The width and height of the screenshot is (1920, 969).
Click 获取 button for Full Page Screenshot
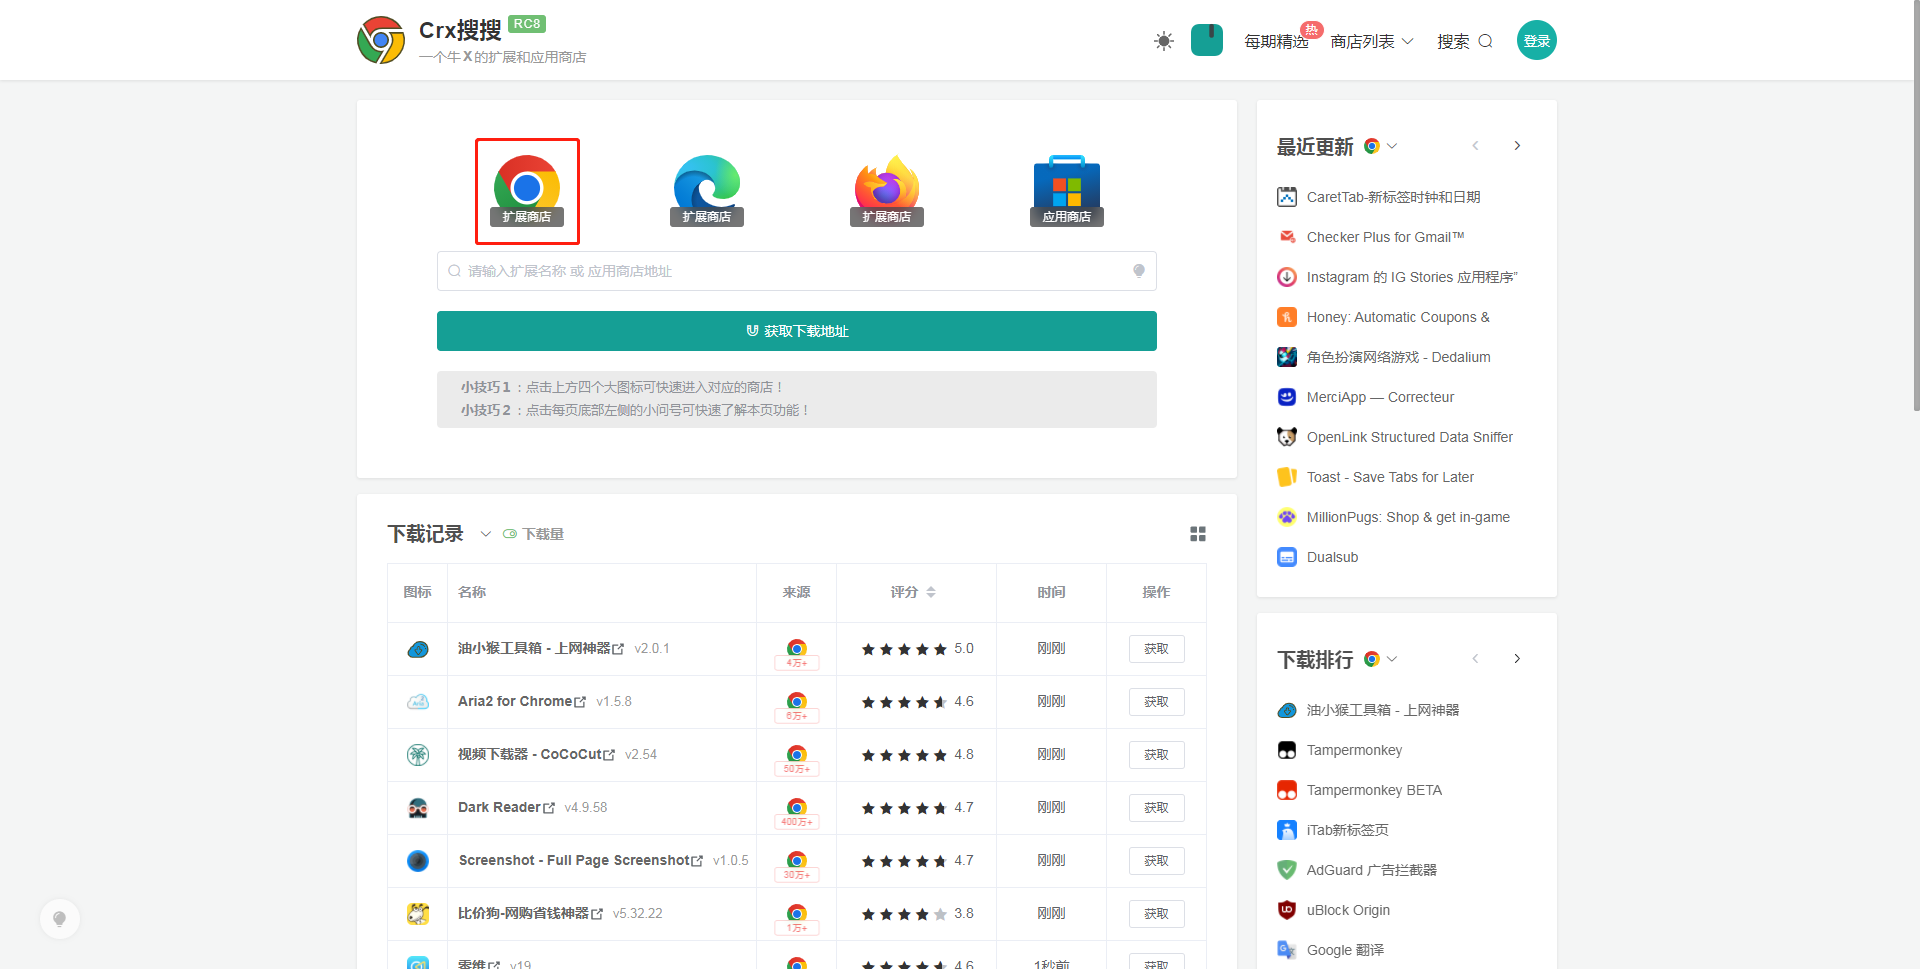1157,861
